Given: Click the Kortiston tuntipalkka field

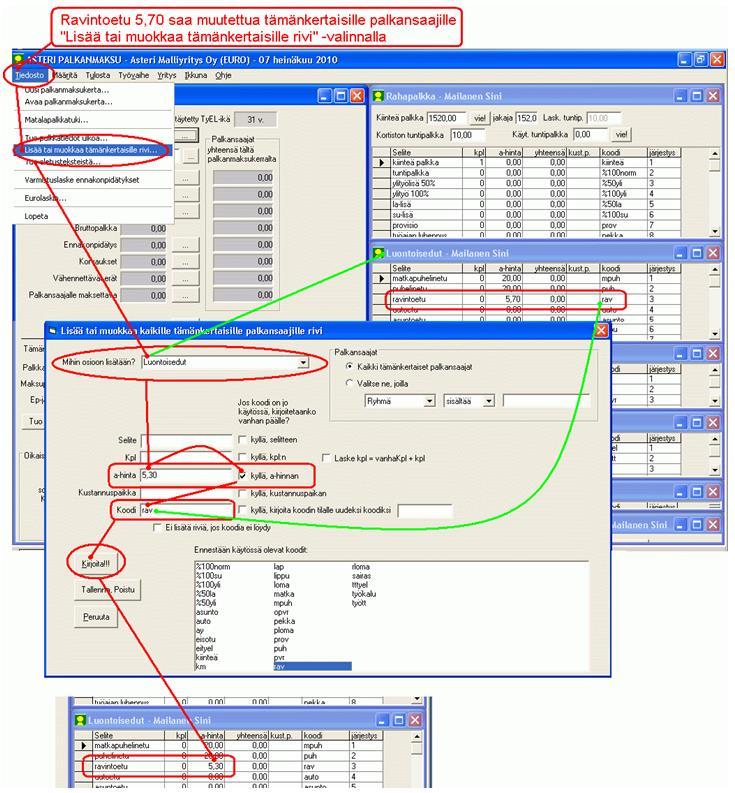Looking at the screenshot, I should click(467, 135).
